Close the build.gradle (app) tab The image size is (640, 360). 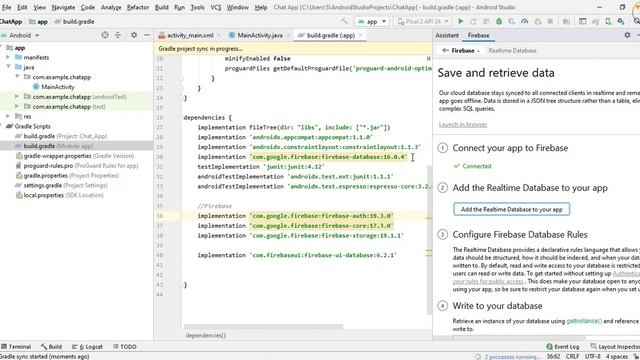(360, 36)
